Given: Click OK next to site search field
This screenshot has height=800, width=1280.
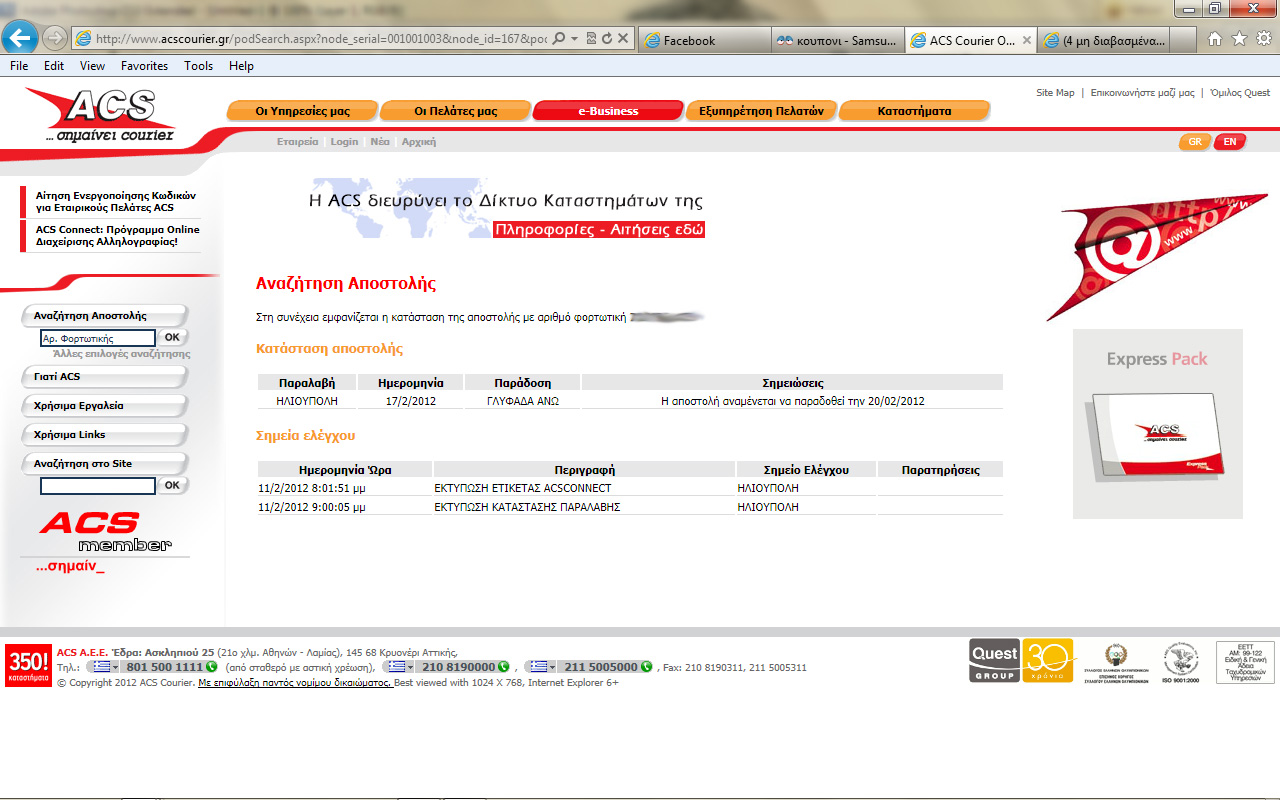Looking at the screenshot, I should [x=173, y=485].
